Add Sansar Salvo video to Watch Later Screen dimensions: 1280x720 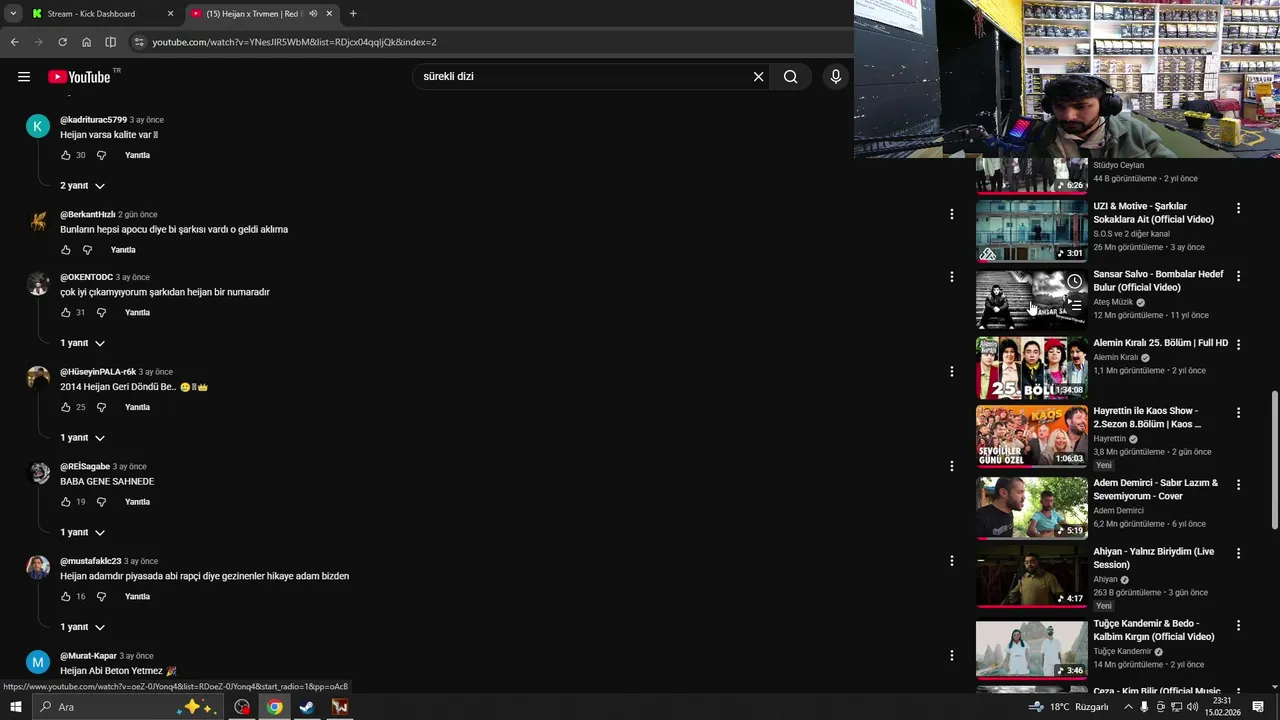pos(1074,282)
